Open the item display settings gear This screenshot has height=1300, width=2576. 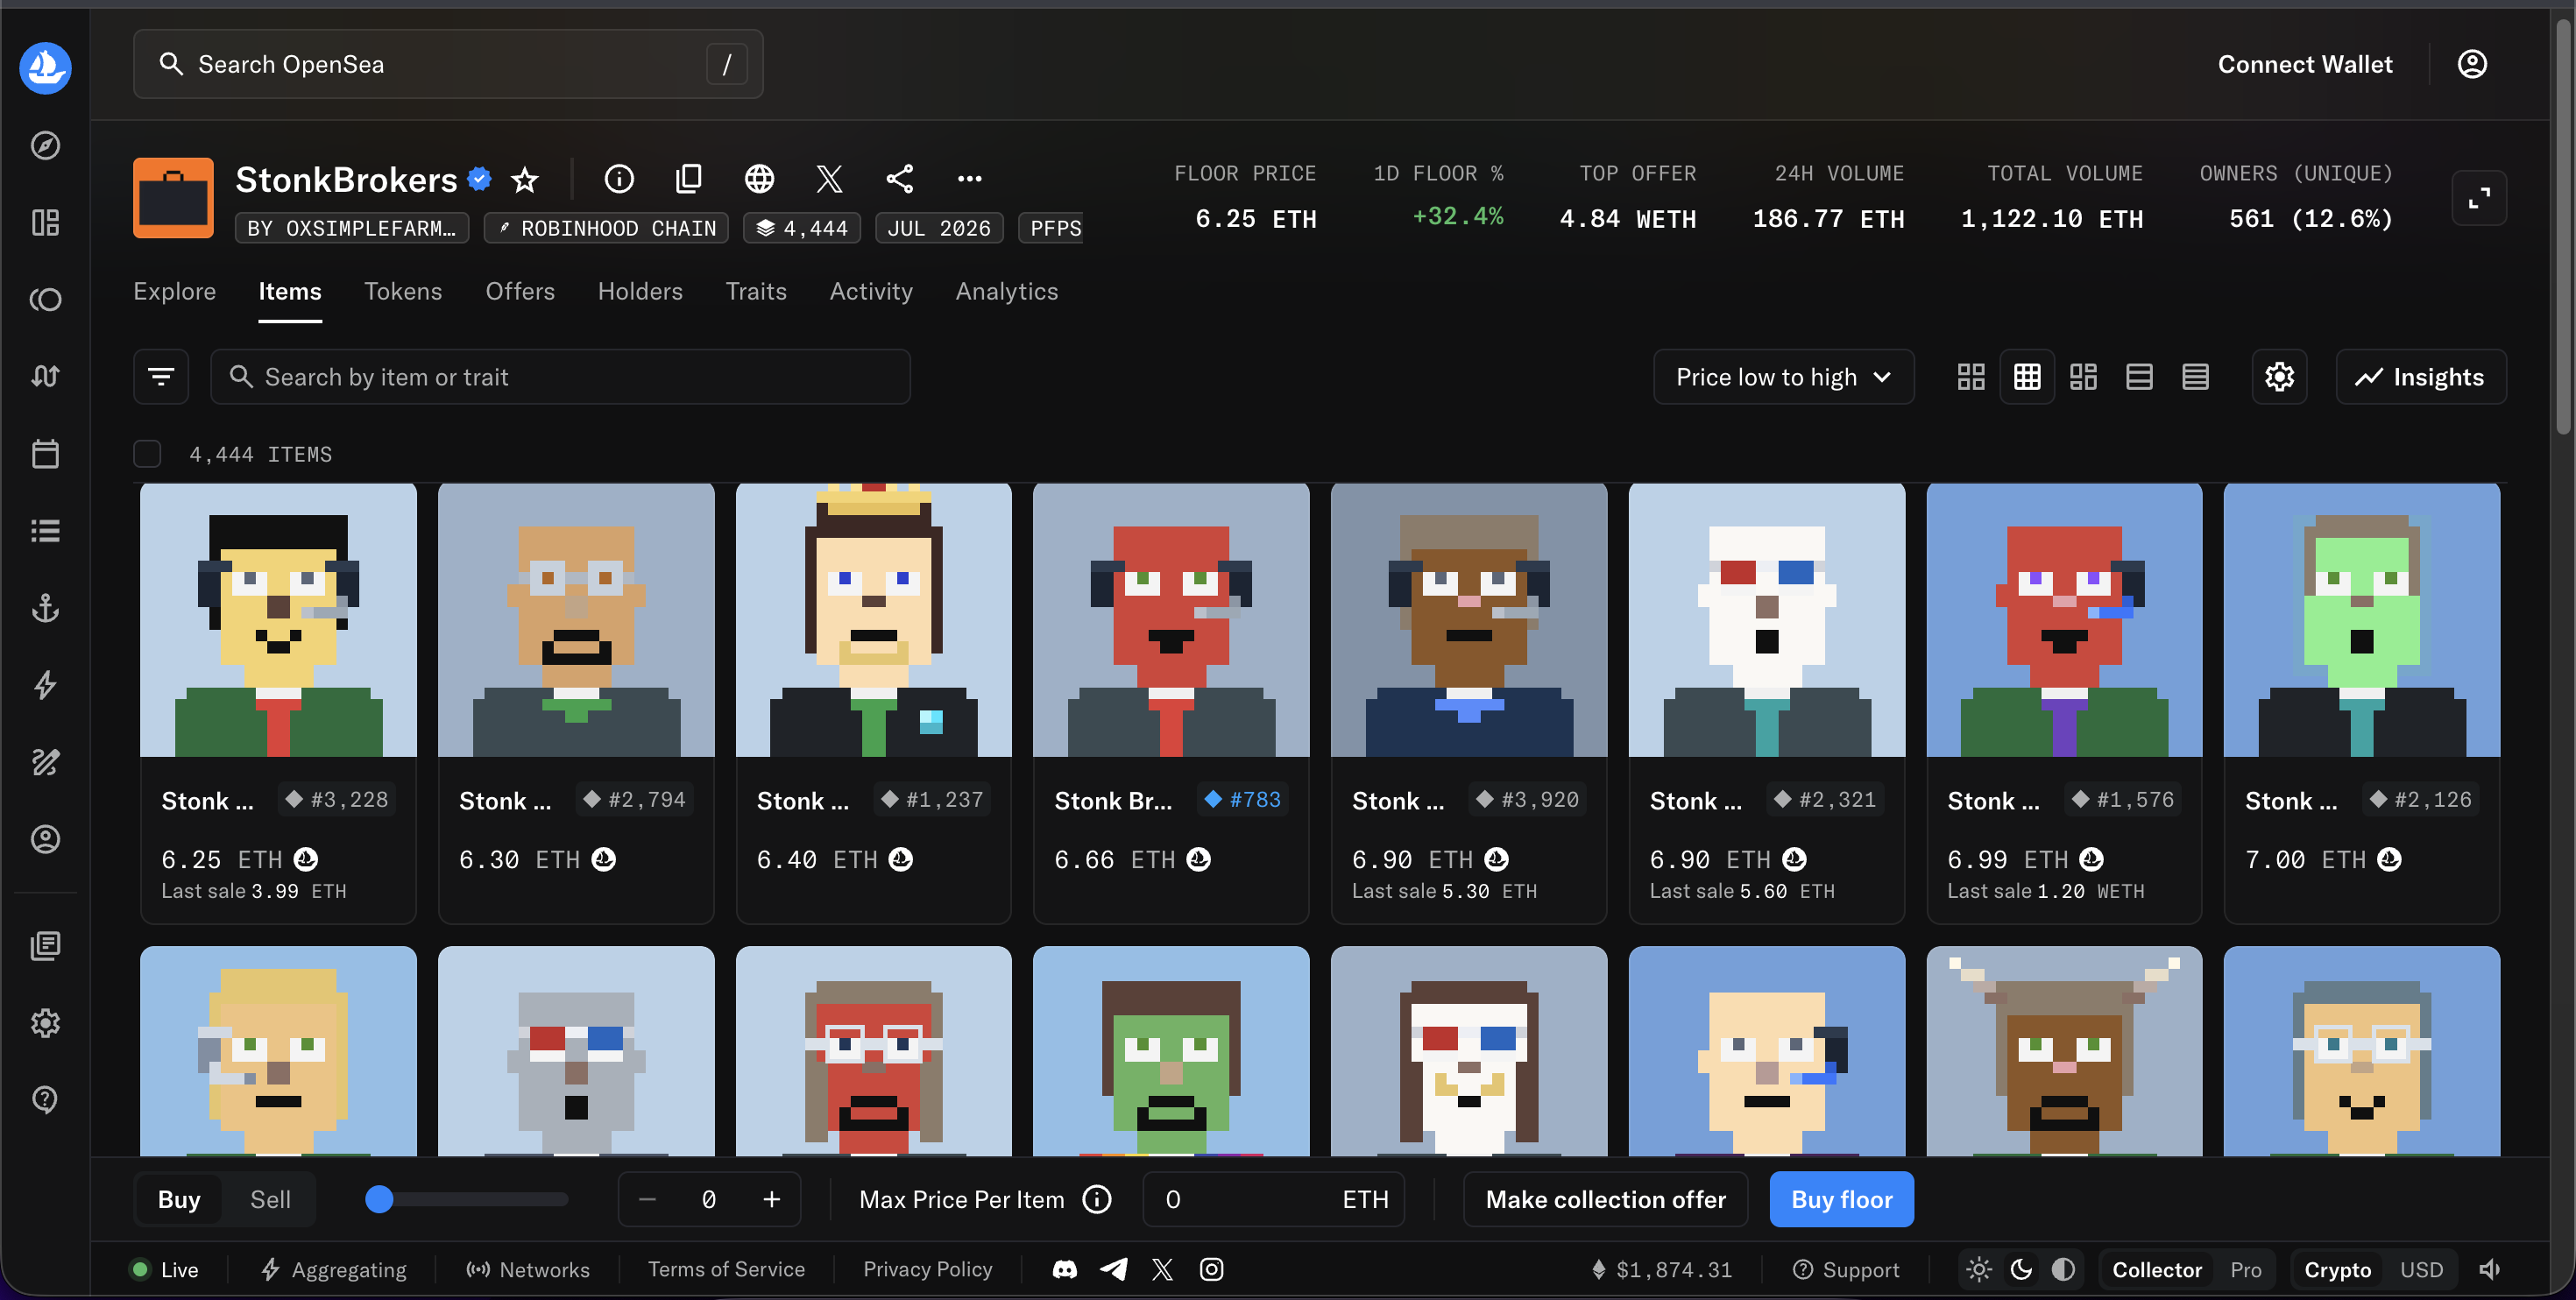[2279, 377]
